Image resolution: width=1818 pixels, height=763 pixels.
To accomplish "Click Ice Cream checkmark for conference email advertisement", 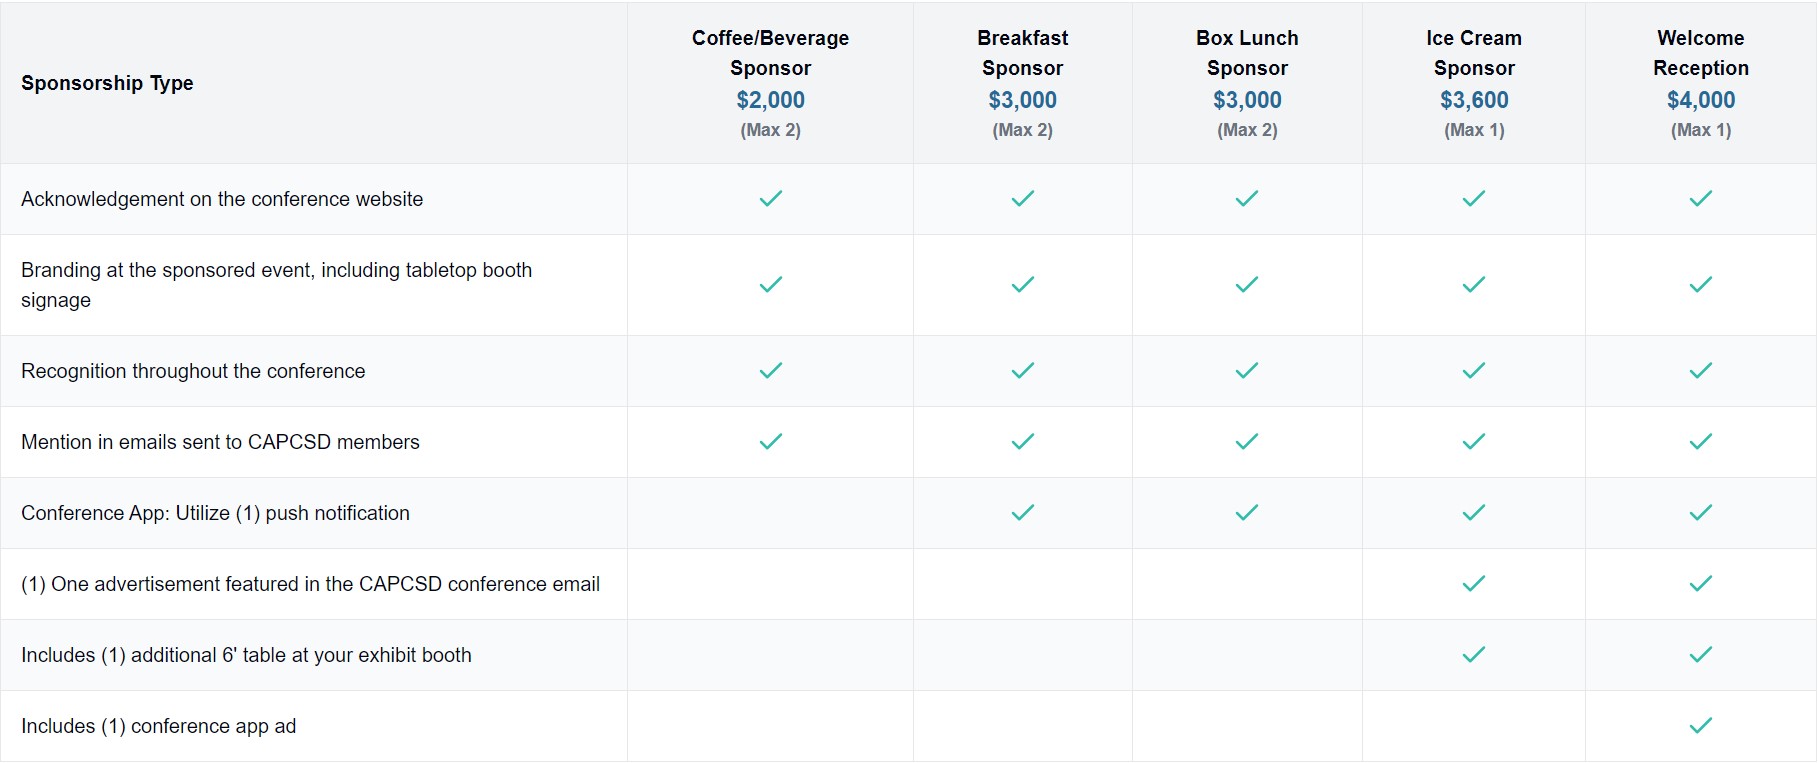I will click(1474, 584).
